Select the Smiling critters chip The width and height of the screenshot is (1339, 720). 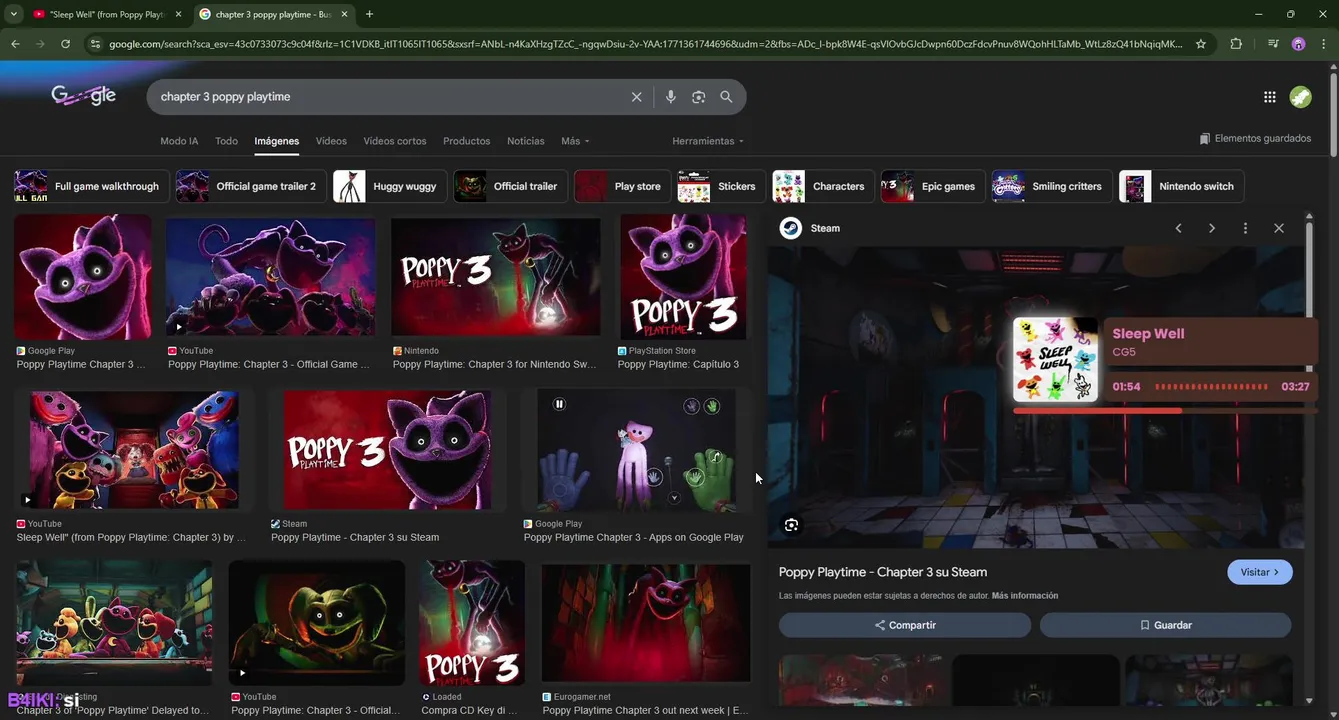[1052, 186]
